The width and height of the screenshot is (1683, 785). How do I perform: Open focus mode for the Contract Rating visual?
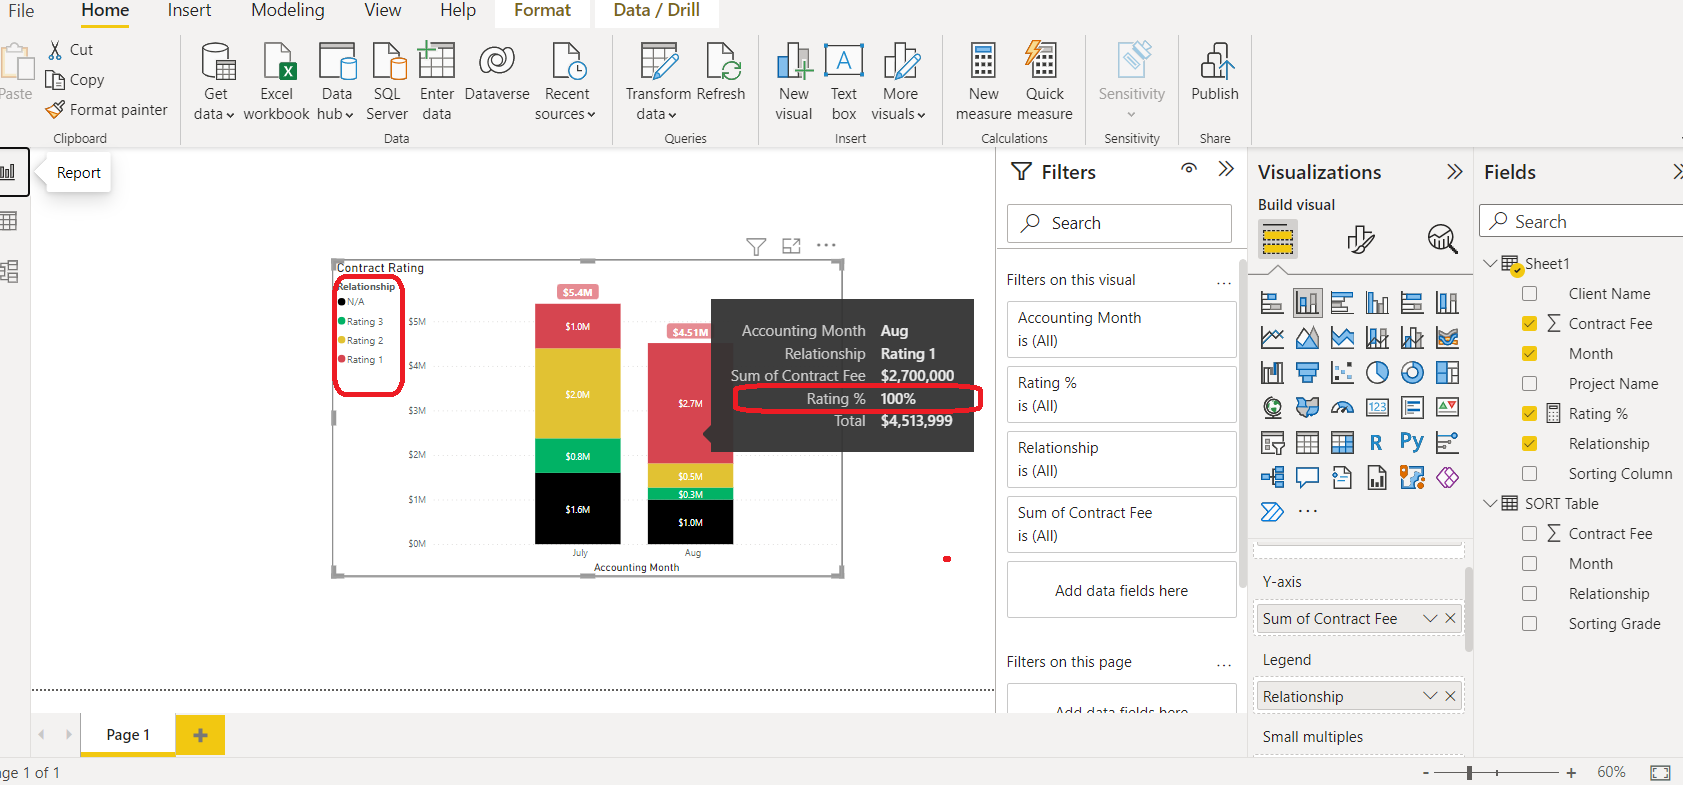click(x=791, y=246)
